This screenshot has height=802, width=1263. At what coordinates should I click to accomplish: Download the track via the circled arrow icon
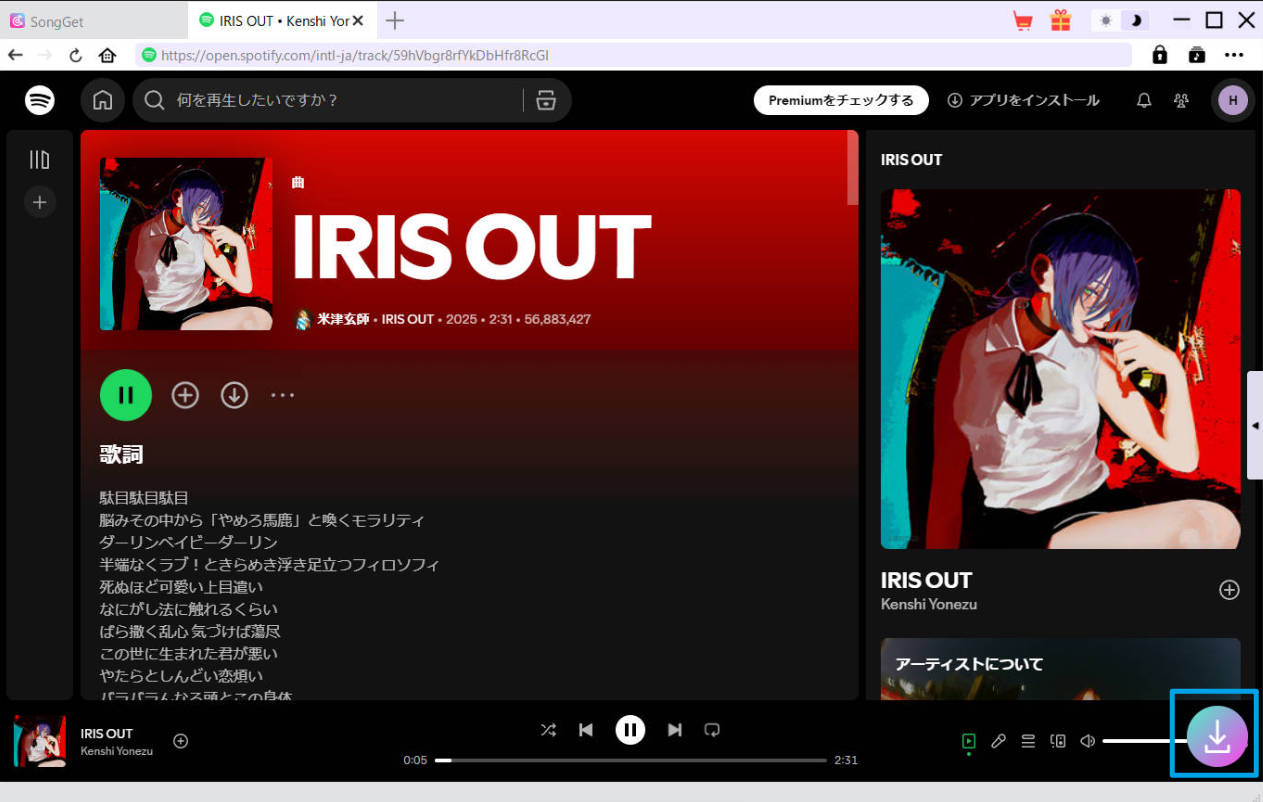point(234,395)
